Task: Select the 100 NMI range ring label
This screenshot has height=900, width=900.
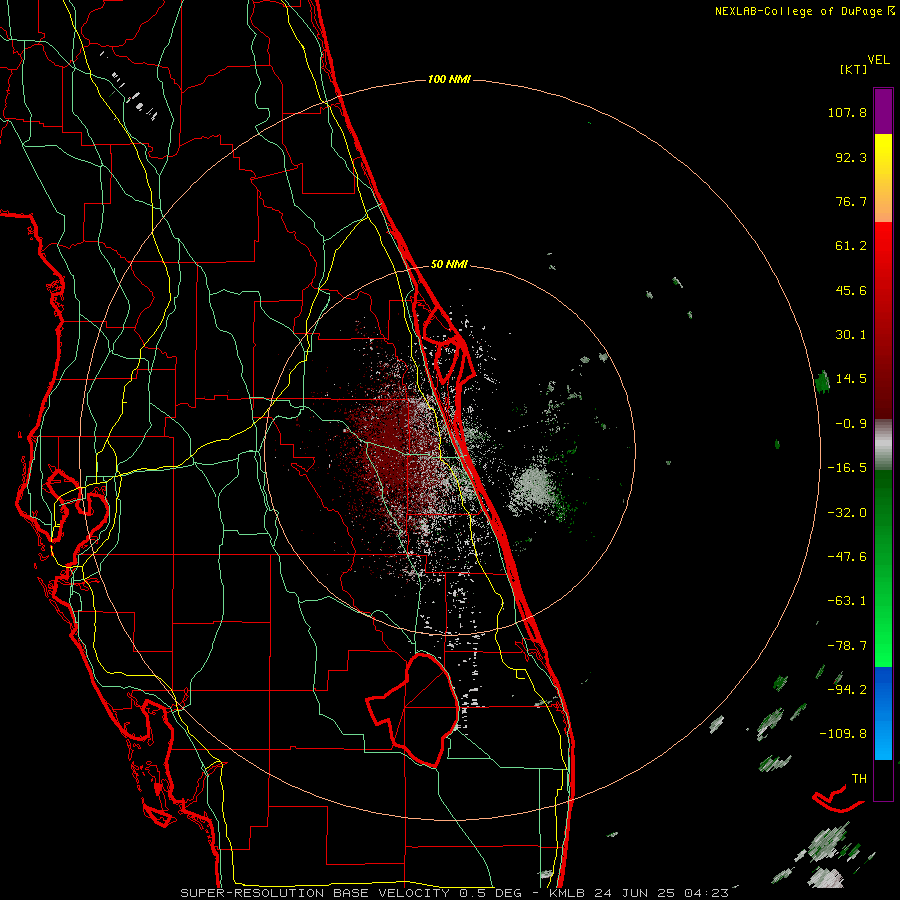Action: click(449, 79)
